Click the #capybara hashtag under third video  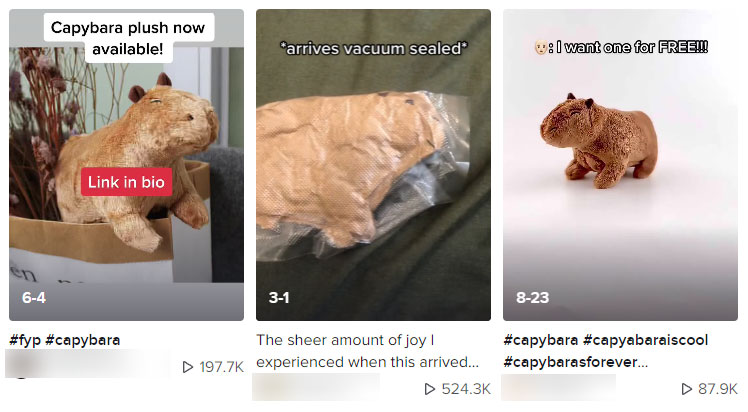541,340
